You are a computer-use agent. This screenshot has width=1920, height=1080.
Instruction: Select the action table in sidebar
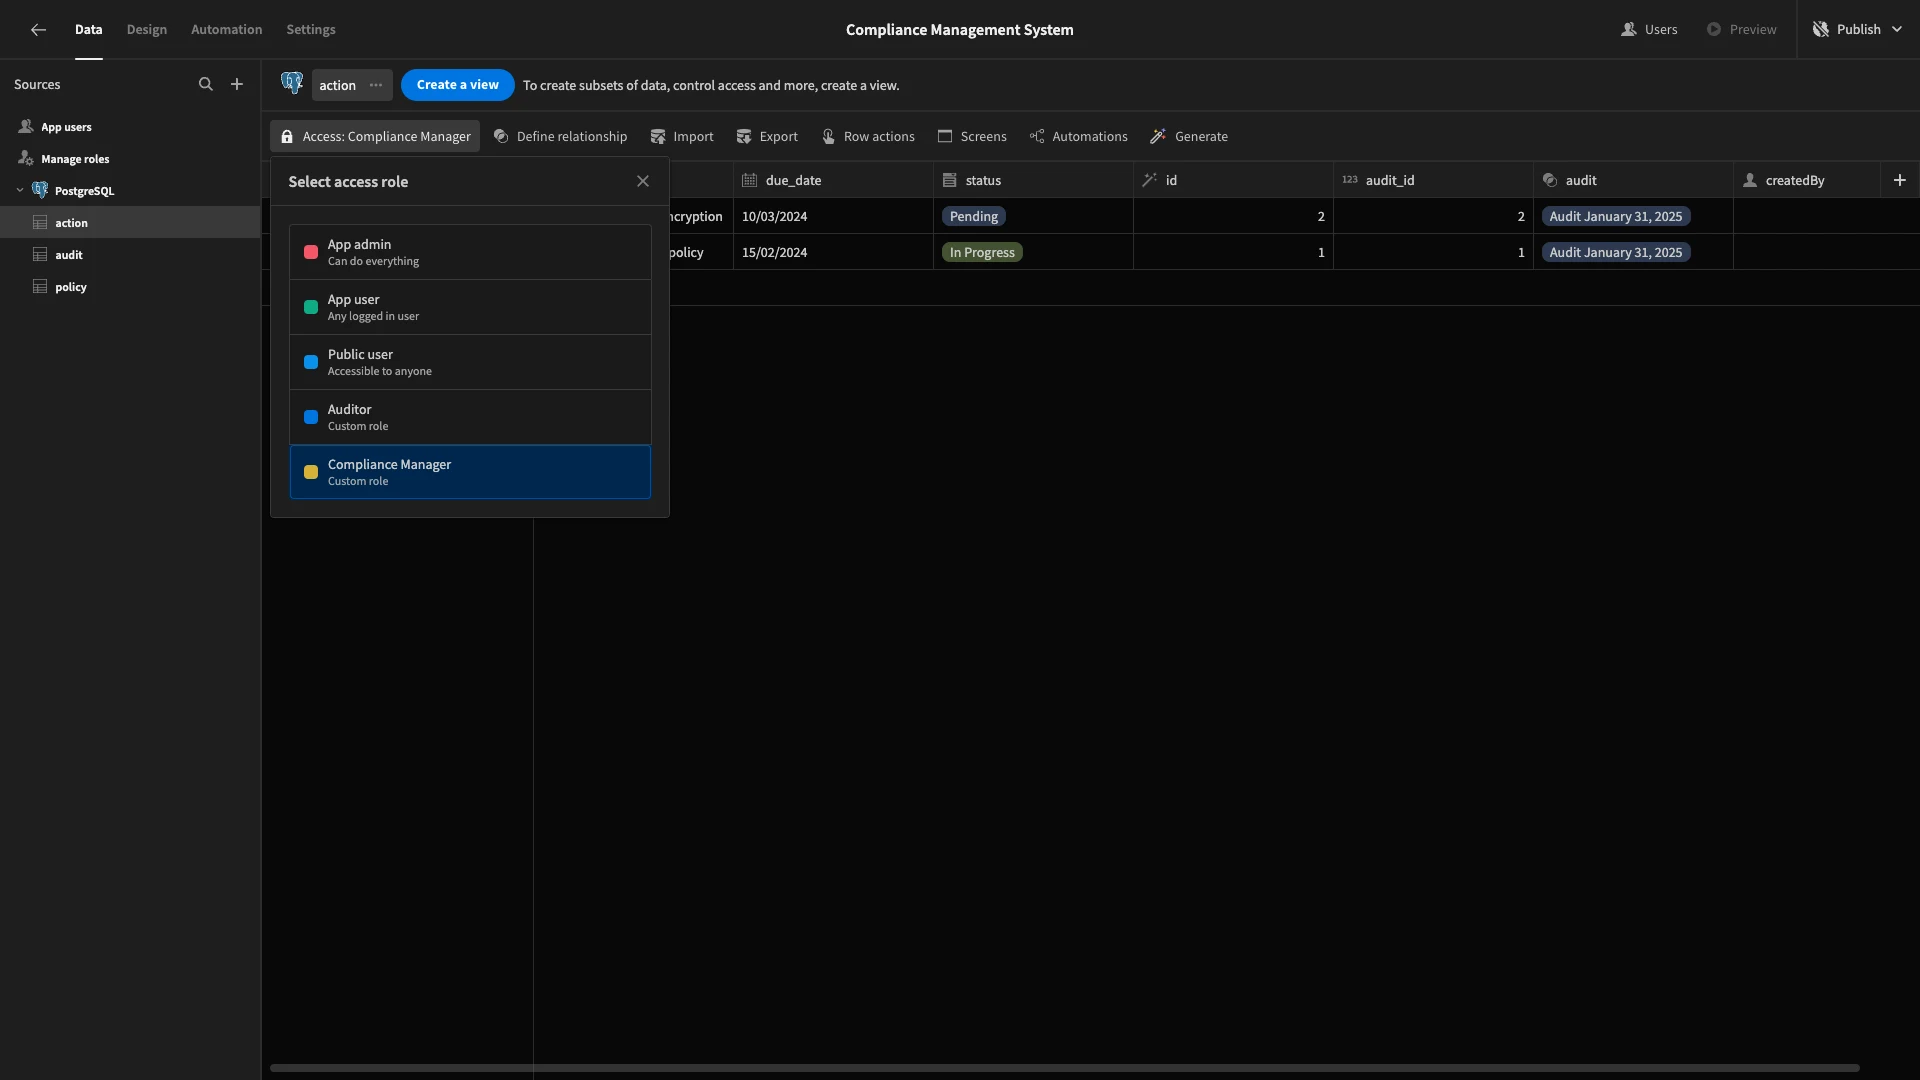pyautogui.click(x=130, y=223)
